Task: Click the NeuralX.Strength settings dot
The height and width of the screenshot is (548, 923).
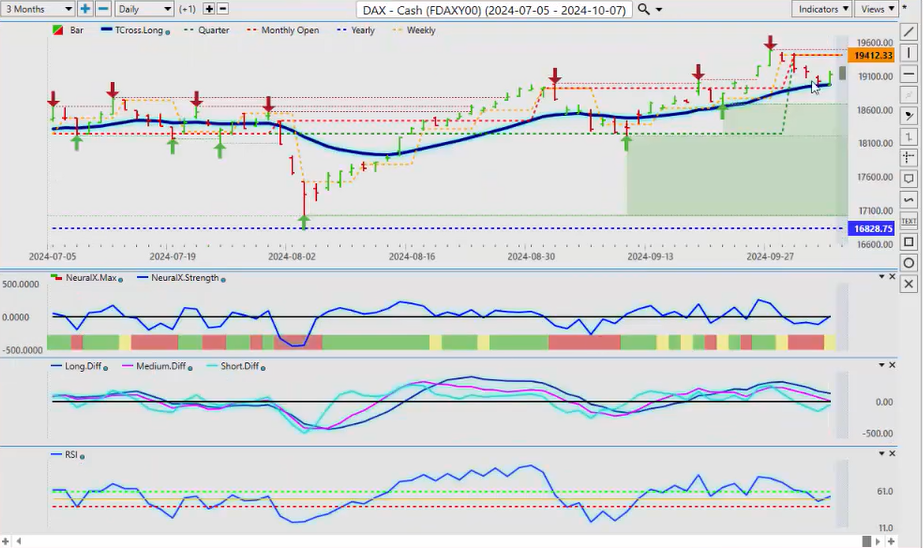Action: (x=223, y=280)
